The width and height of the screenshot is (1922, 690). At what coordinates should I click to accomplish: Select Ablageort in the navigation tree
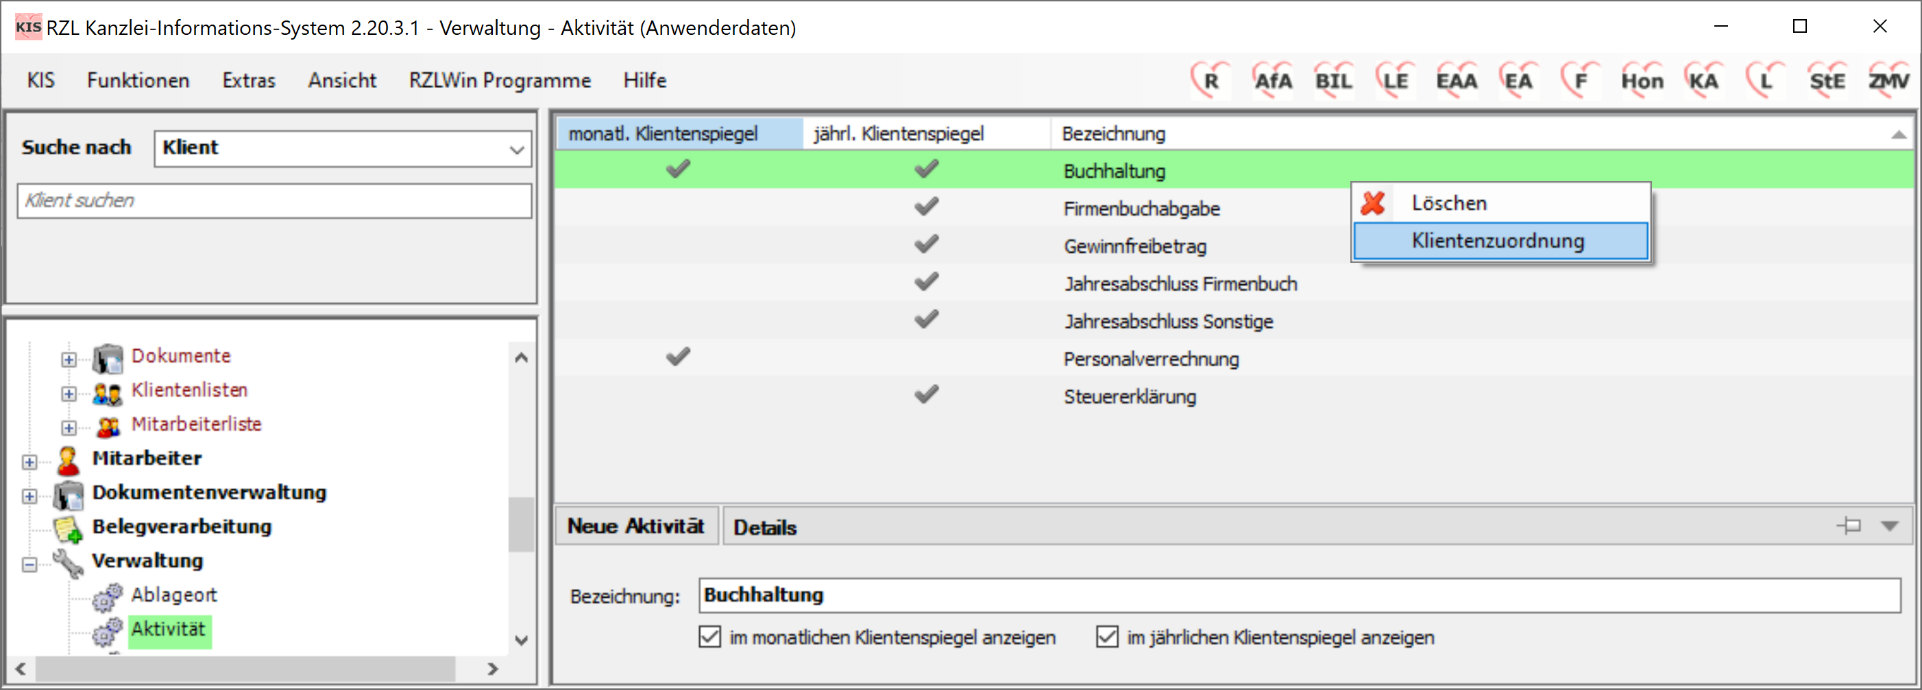tap(174, 595)
